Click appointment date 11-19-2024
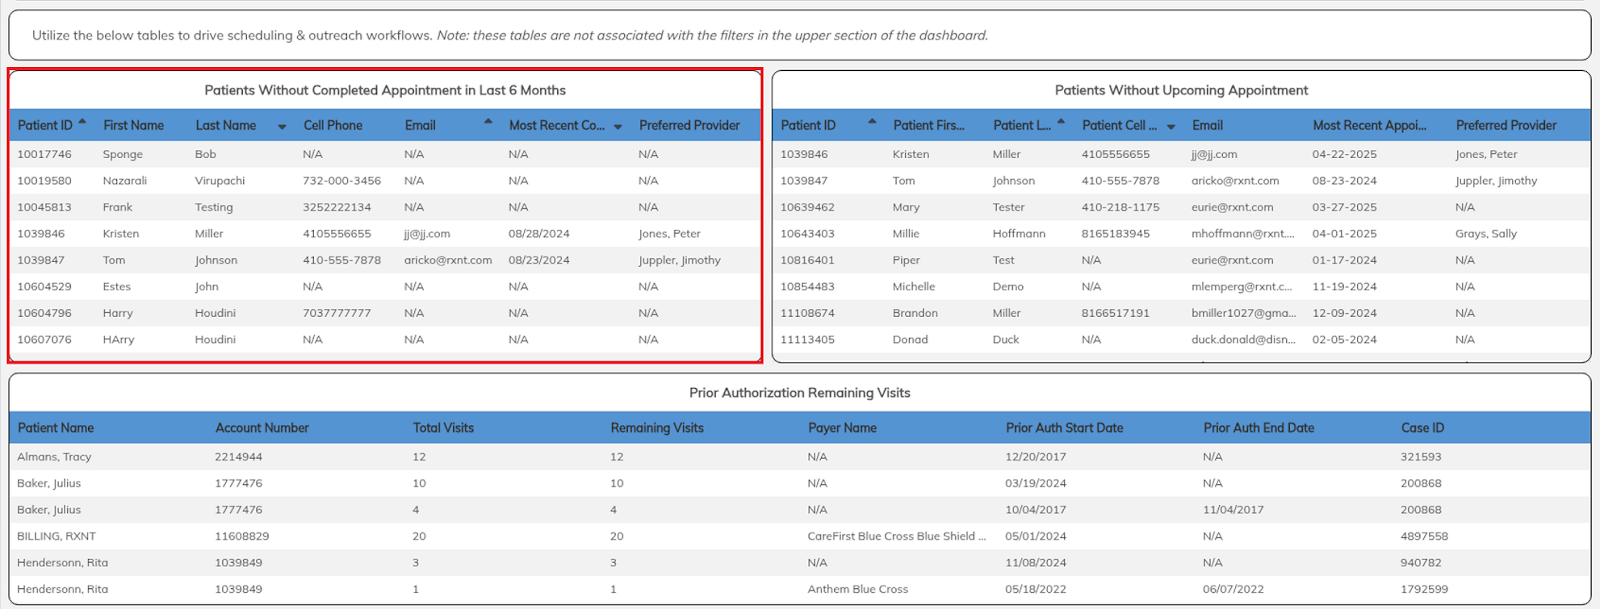Image resolution: width=1600 pixels, height=609 pixels. pyautogui.click(x=1344, y=287)
